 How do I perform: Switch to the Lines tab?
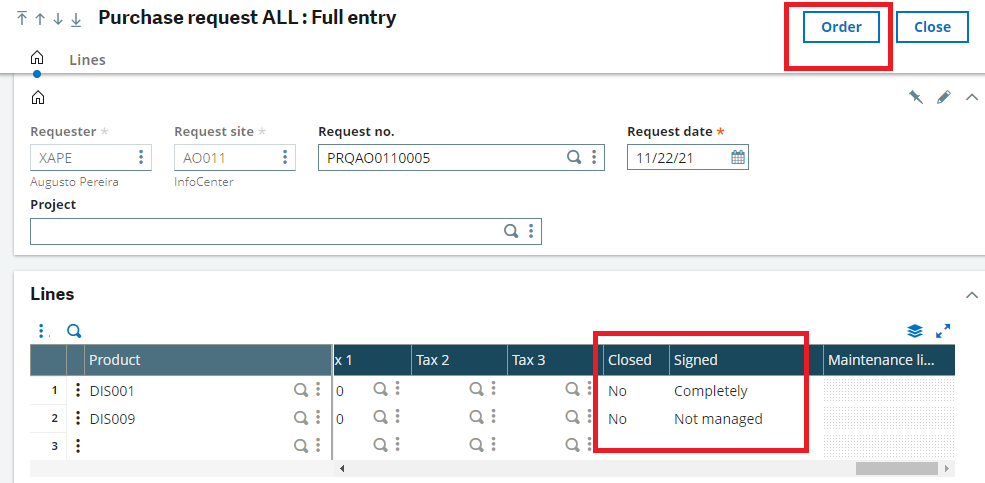click(87, 60)
